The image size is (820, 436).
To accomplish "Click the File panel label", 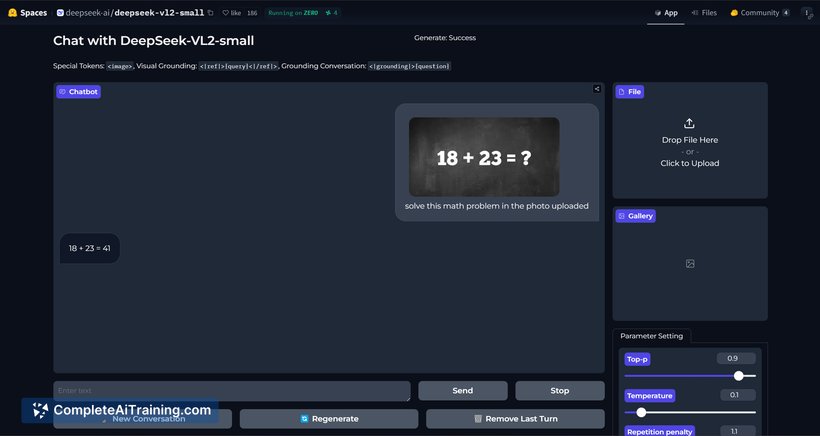I will pos(630,91).
